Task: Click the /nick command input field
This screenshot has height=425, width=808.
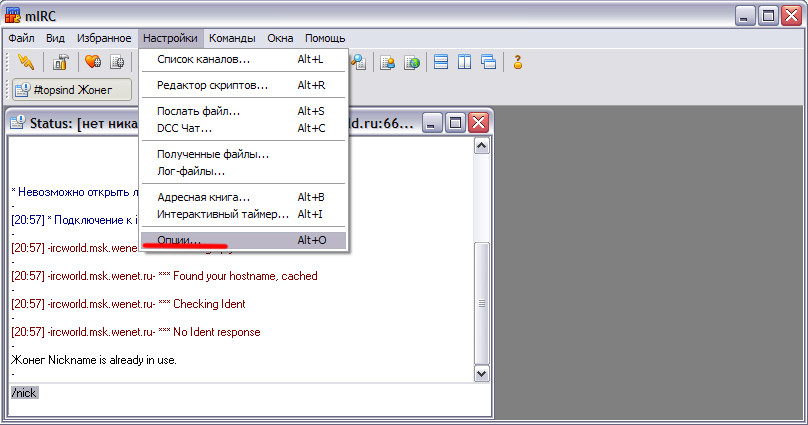Action: [249, 399]
